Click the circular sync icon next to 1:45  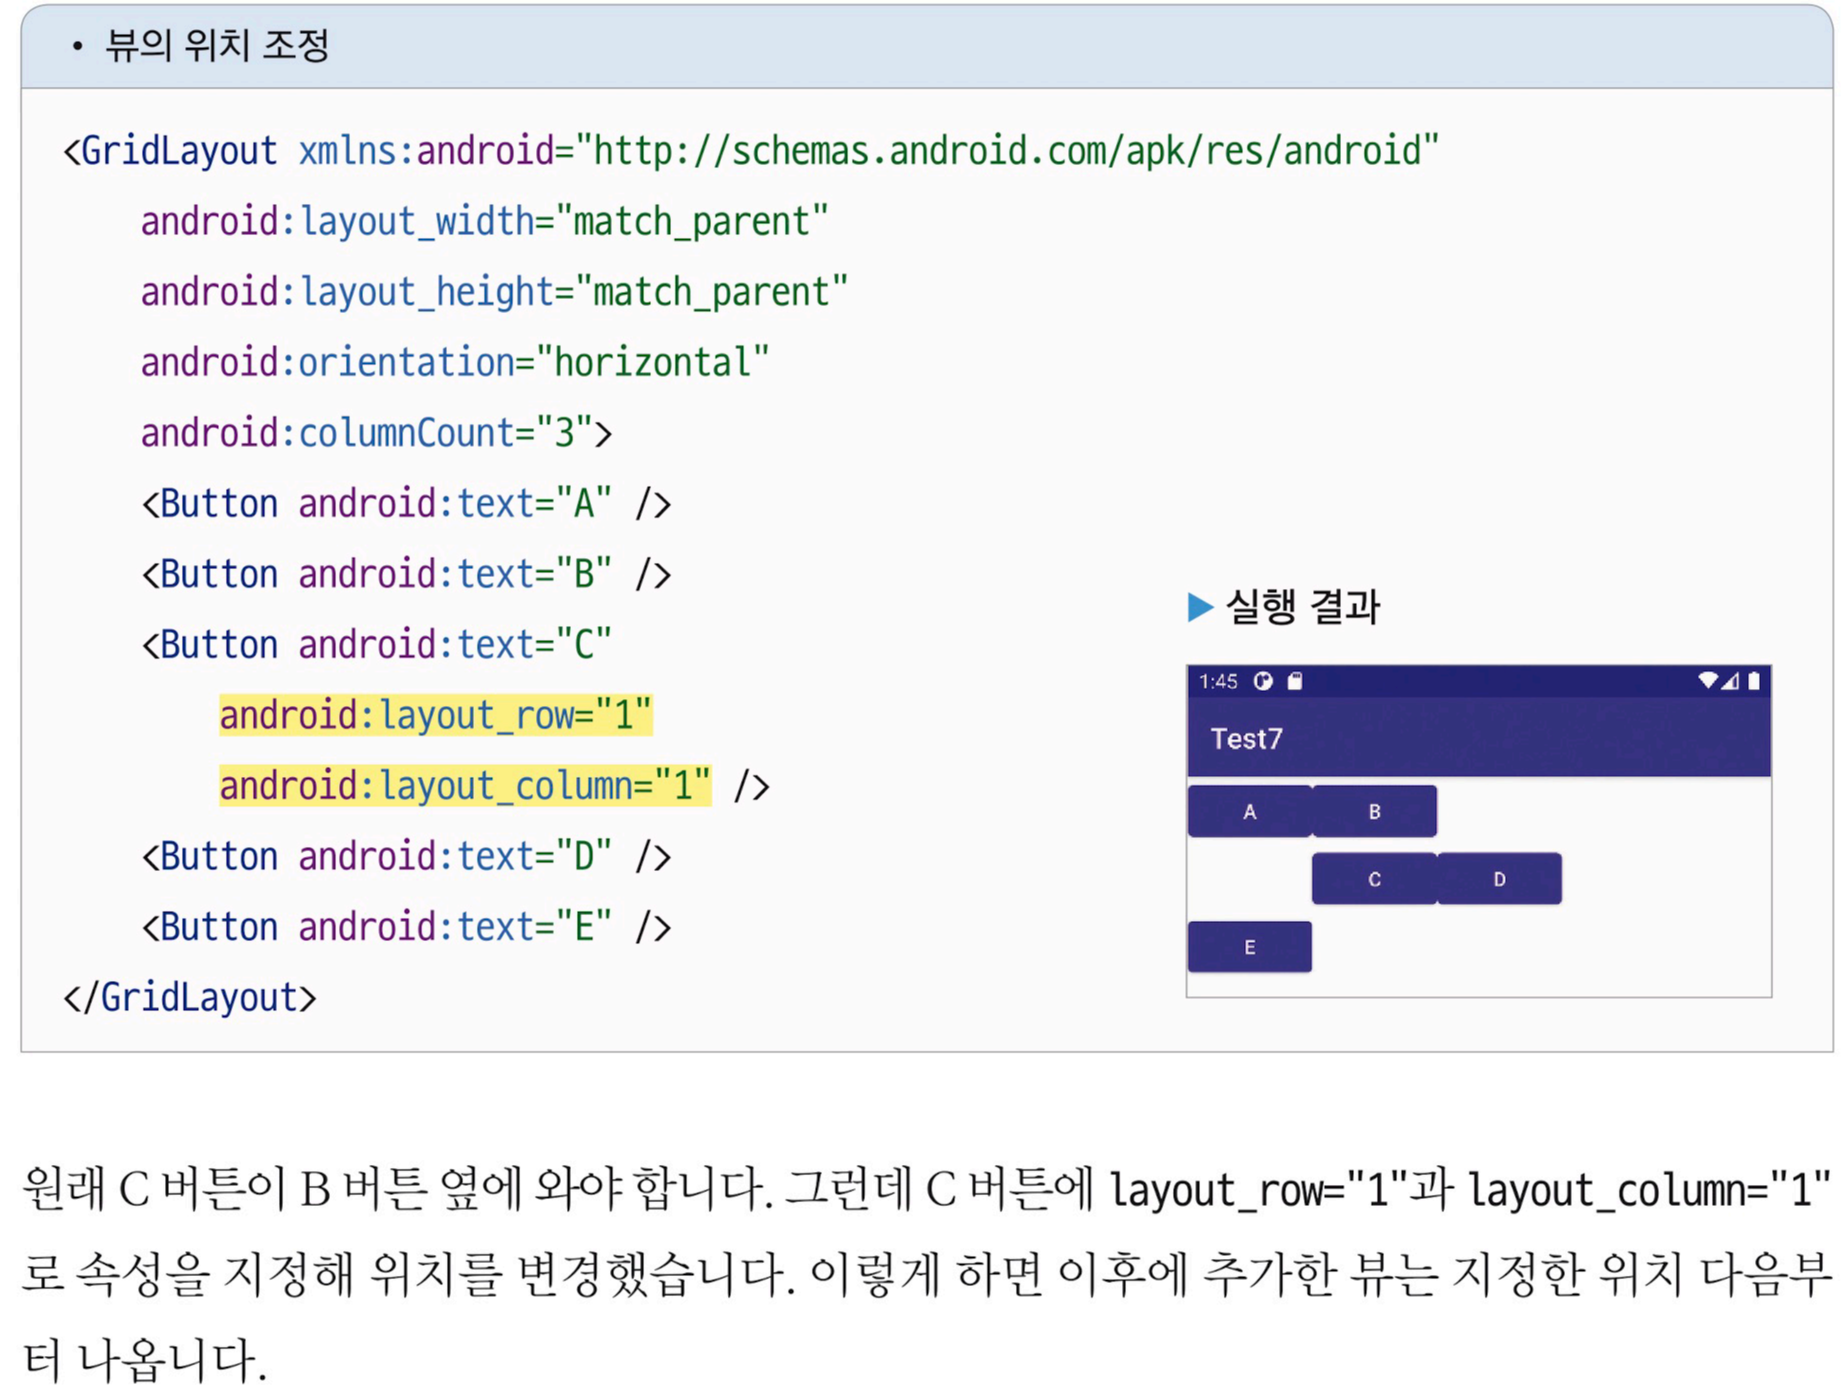click(1263, 681)
